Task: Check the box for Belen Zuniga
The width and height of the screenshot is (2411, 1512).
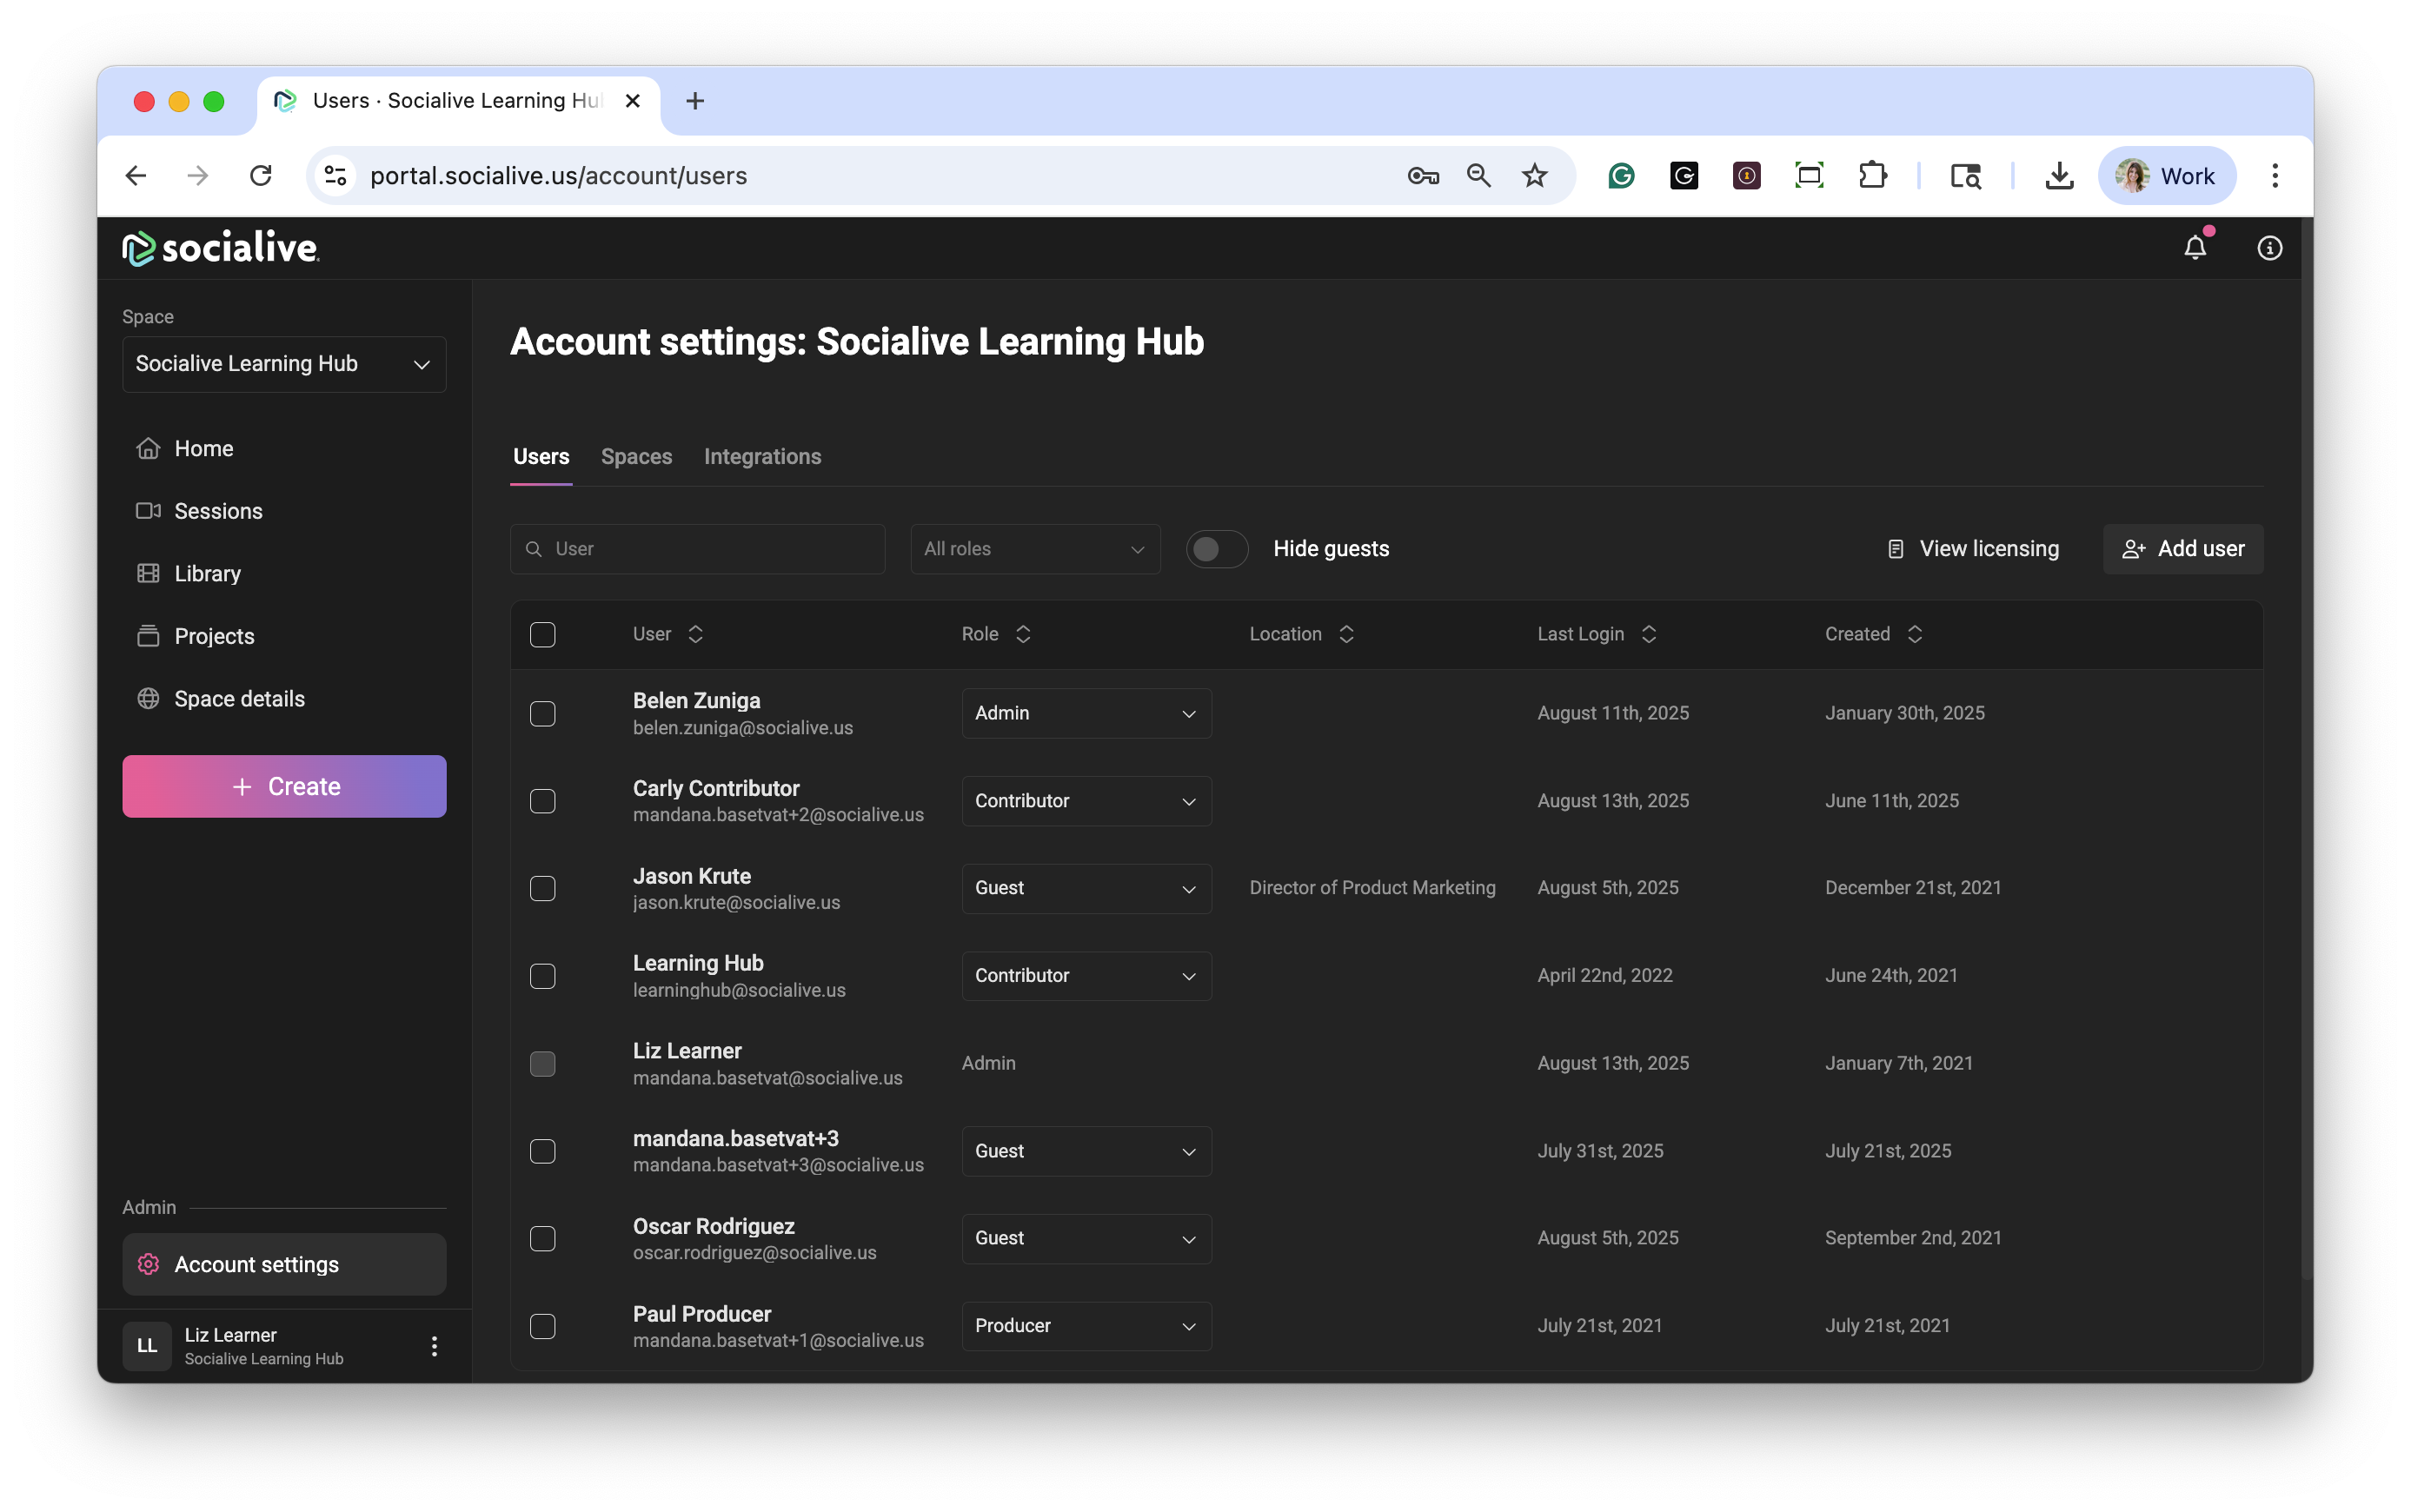Action: coord(542,713)
